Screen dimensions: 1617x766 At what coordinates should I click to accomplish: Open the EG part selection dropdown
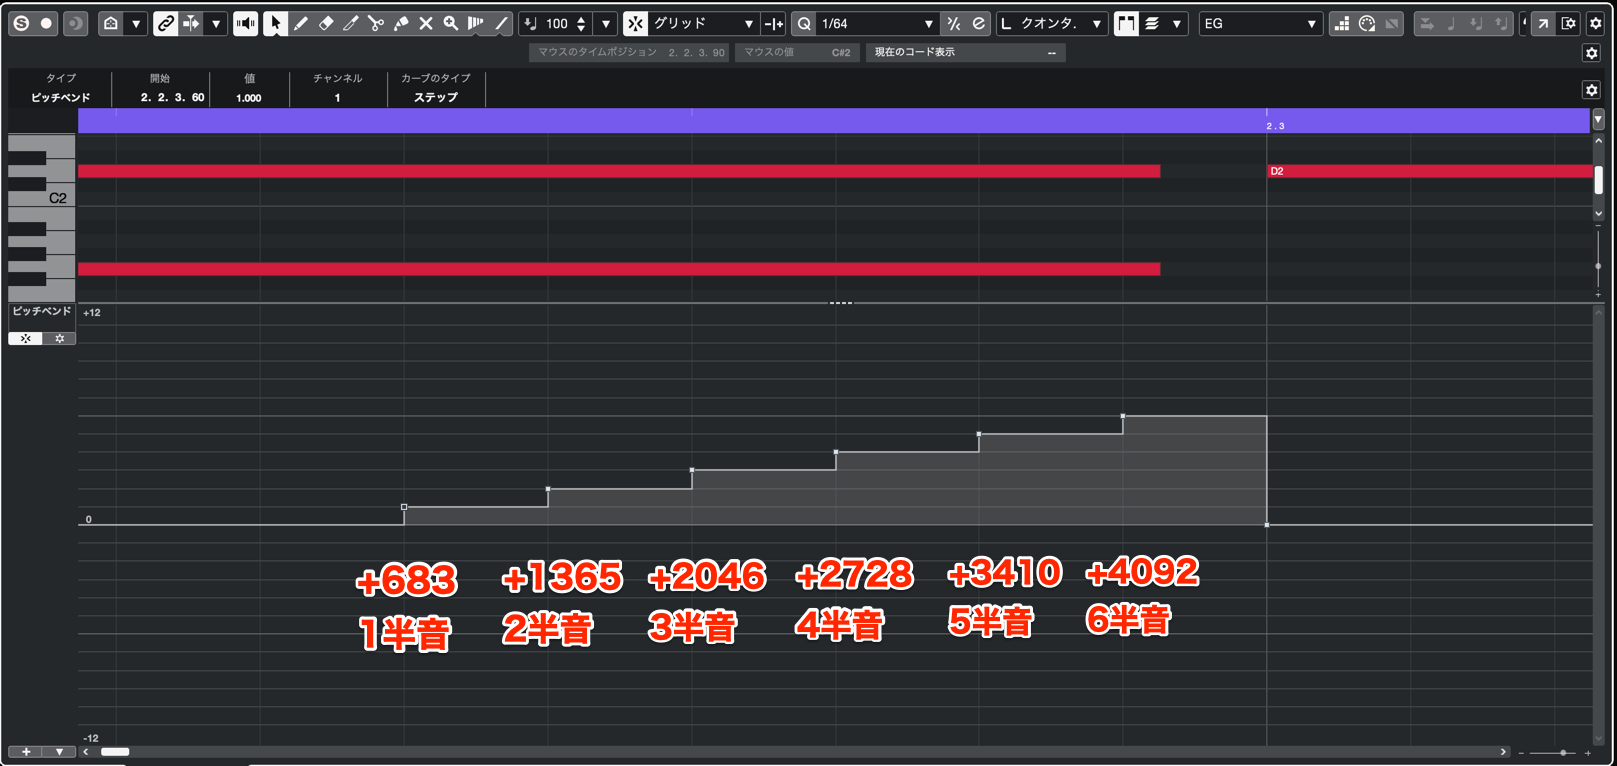(x=1260, y=23)
